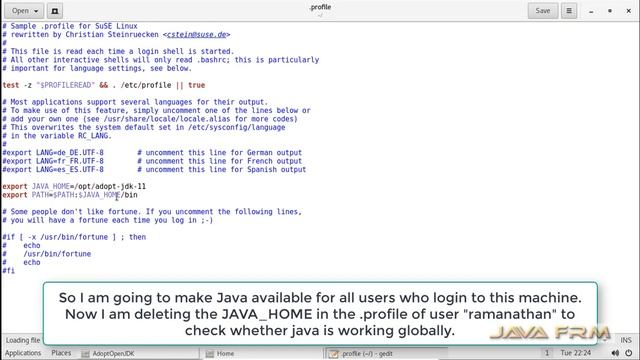Switch to AdoptOpenJDK taskbar window
This screenshot has width=640, height=360.
click(x=139, y=353)
